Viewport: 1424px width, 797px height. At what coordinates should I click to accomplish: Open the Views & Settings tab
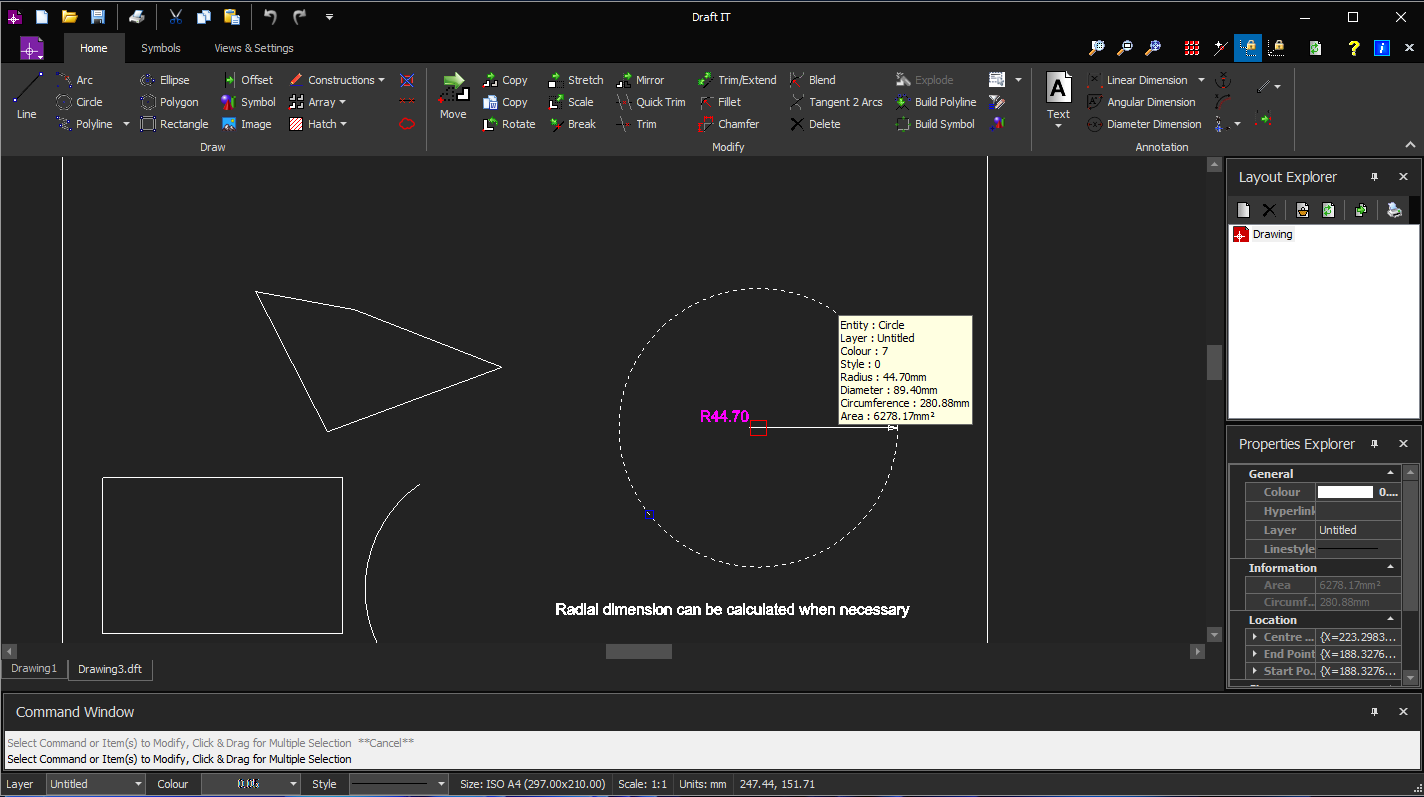click(x=254, y=48)
